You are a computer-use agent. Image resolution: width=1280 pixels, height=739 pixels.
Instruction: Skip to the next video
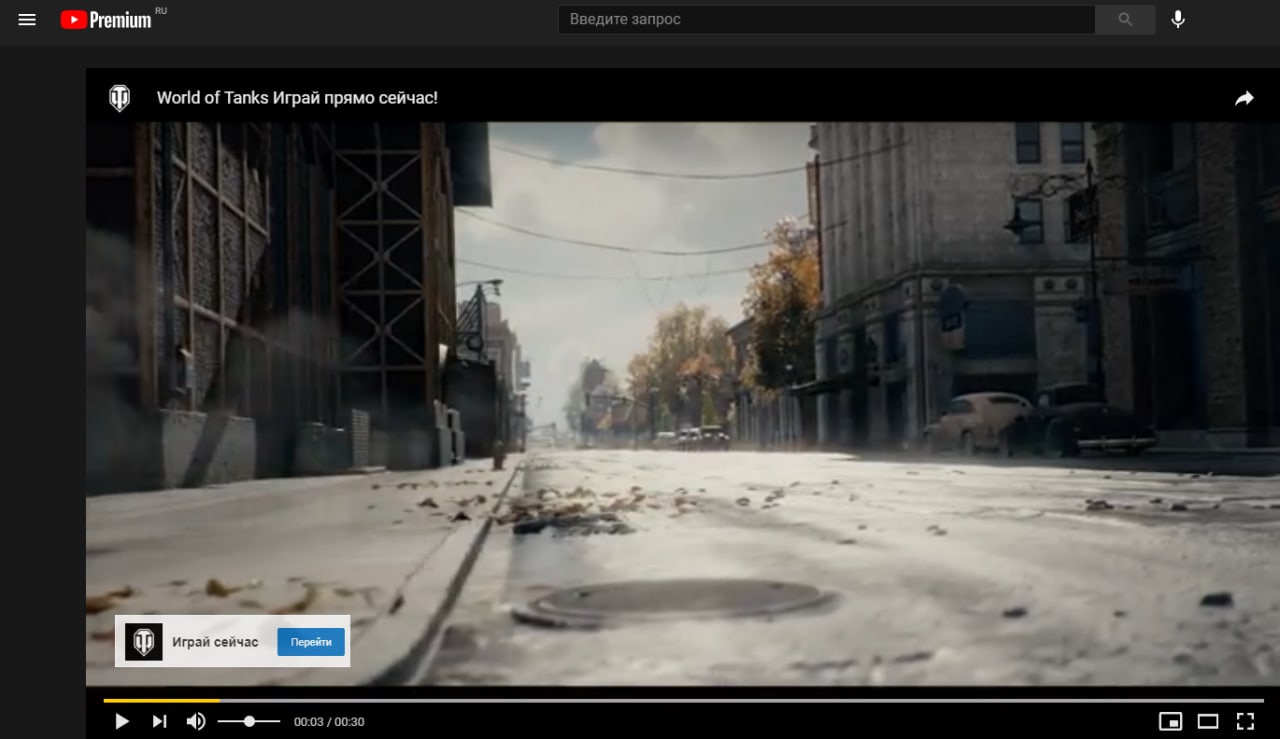pos(159,721)
